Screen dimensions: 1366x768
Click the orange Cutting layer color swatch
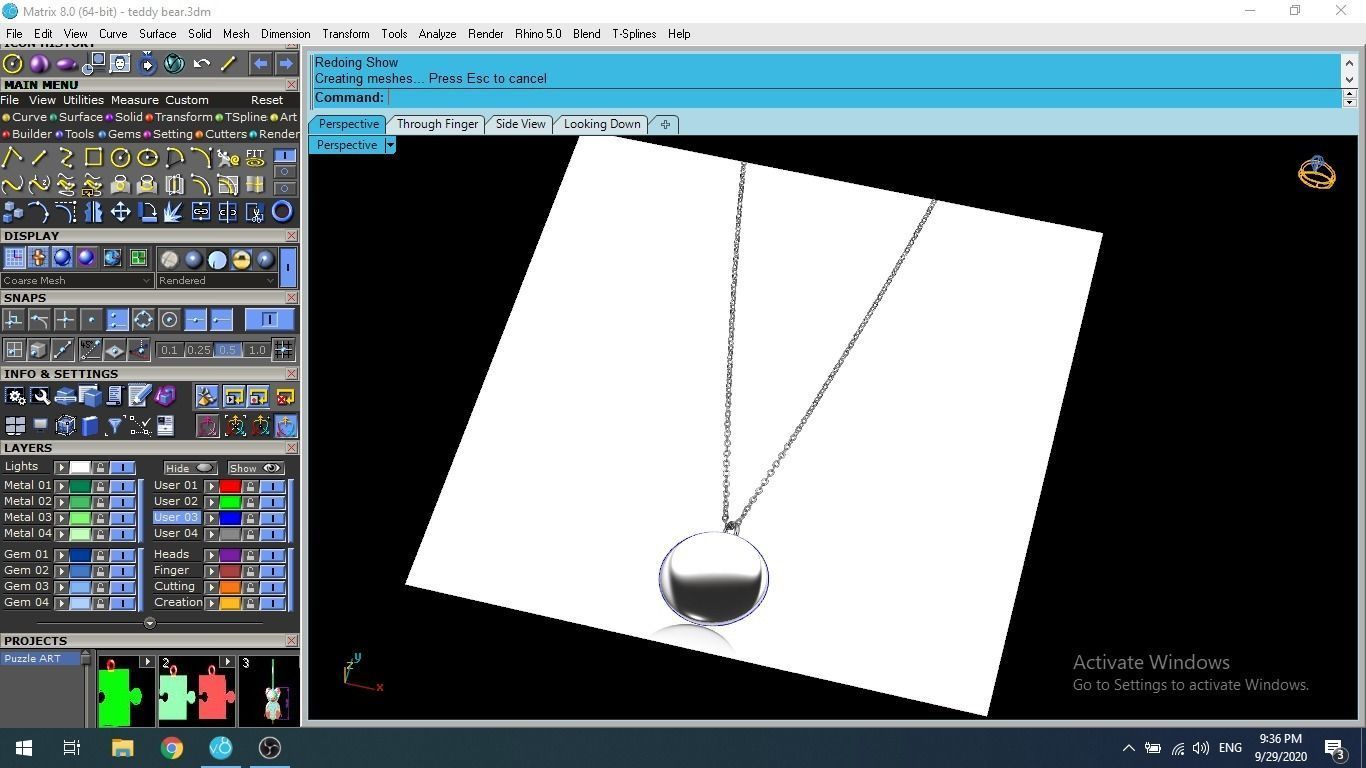click(x=230, y=587)
